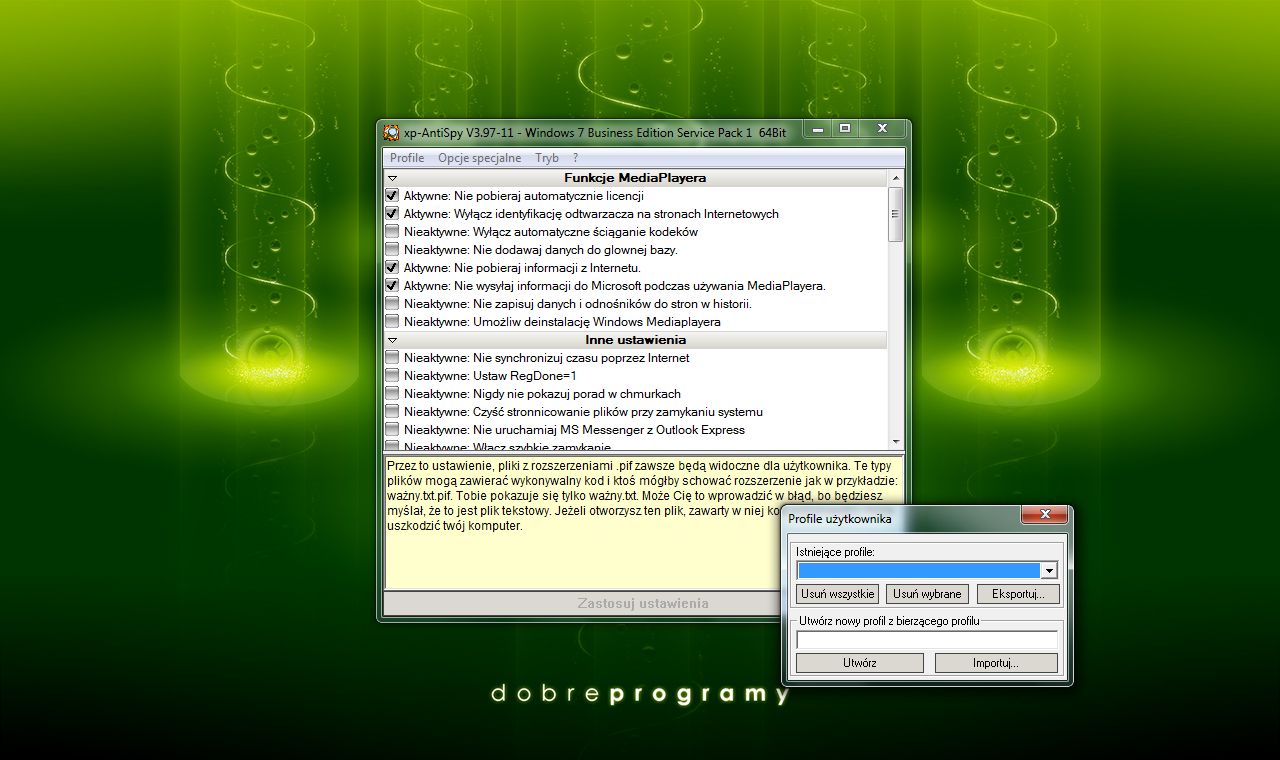Check Umożliw deinstalację Windows Mediaplayera
The width and height of the screenshot is (1280, 760).
[x=392, y=322]
